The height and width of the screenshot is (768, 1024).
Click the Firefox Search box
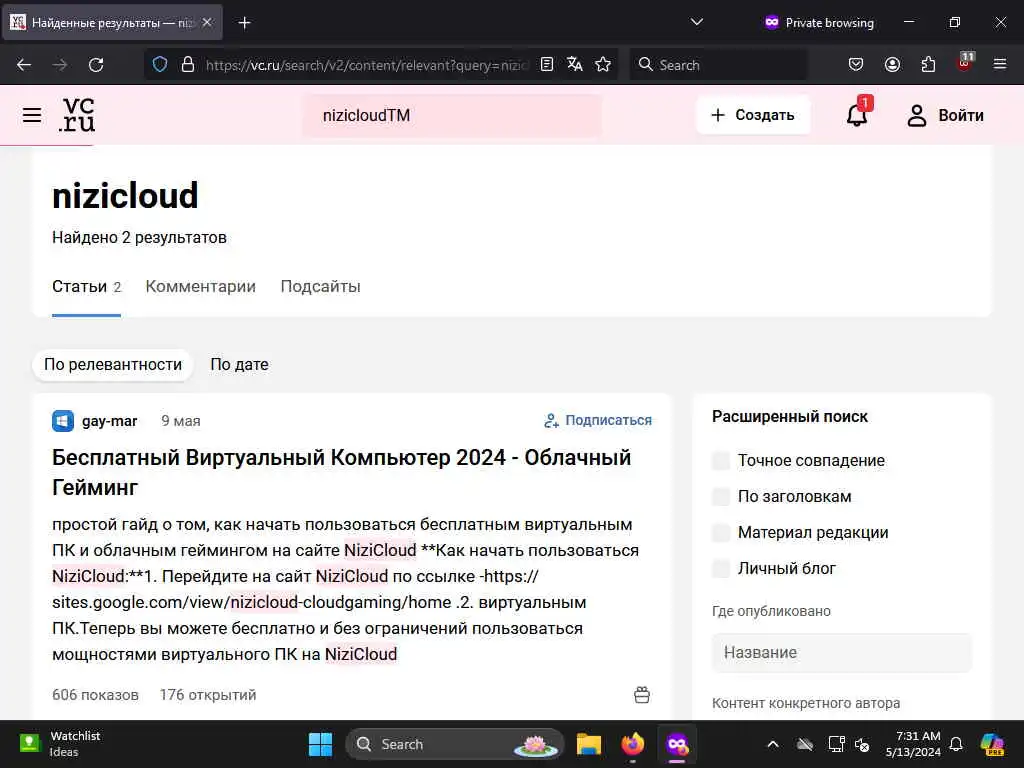(718, 65)
